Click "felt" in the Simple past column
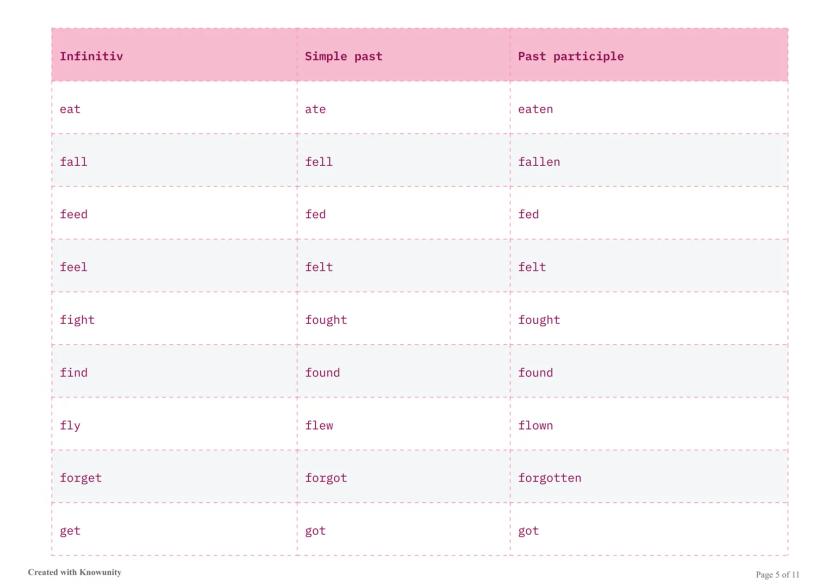The width and height of the screenshot is (828, 586). pos(319,267)
